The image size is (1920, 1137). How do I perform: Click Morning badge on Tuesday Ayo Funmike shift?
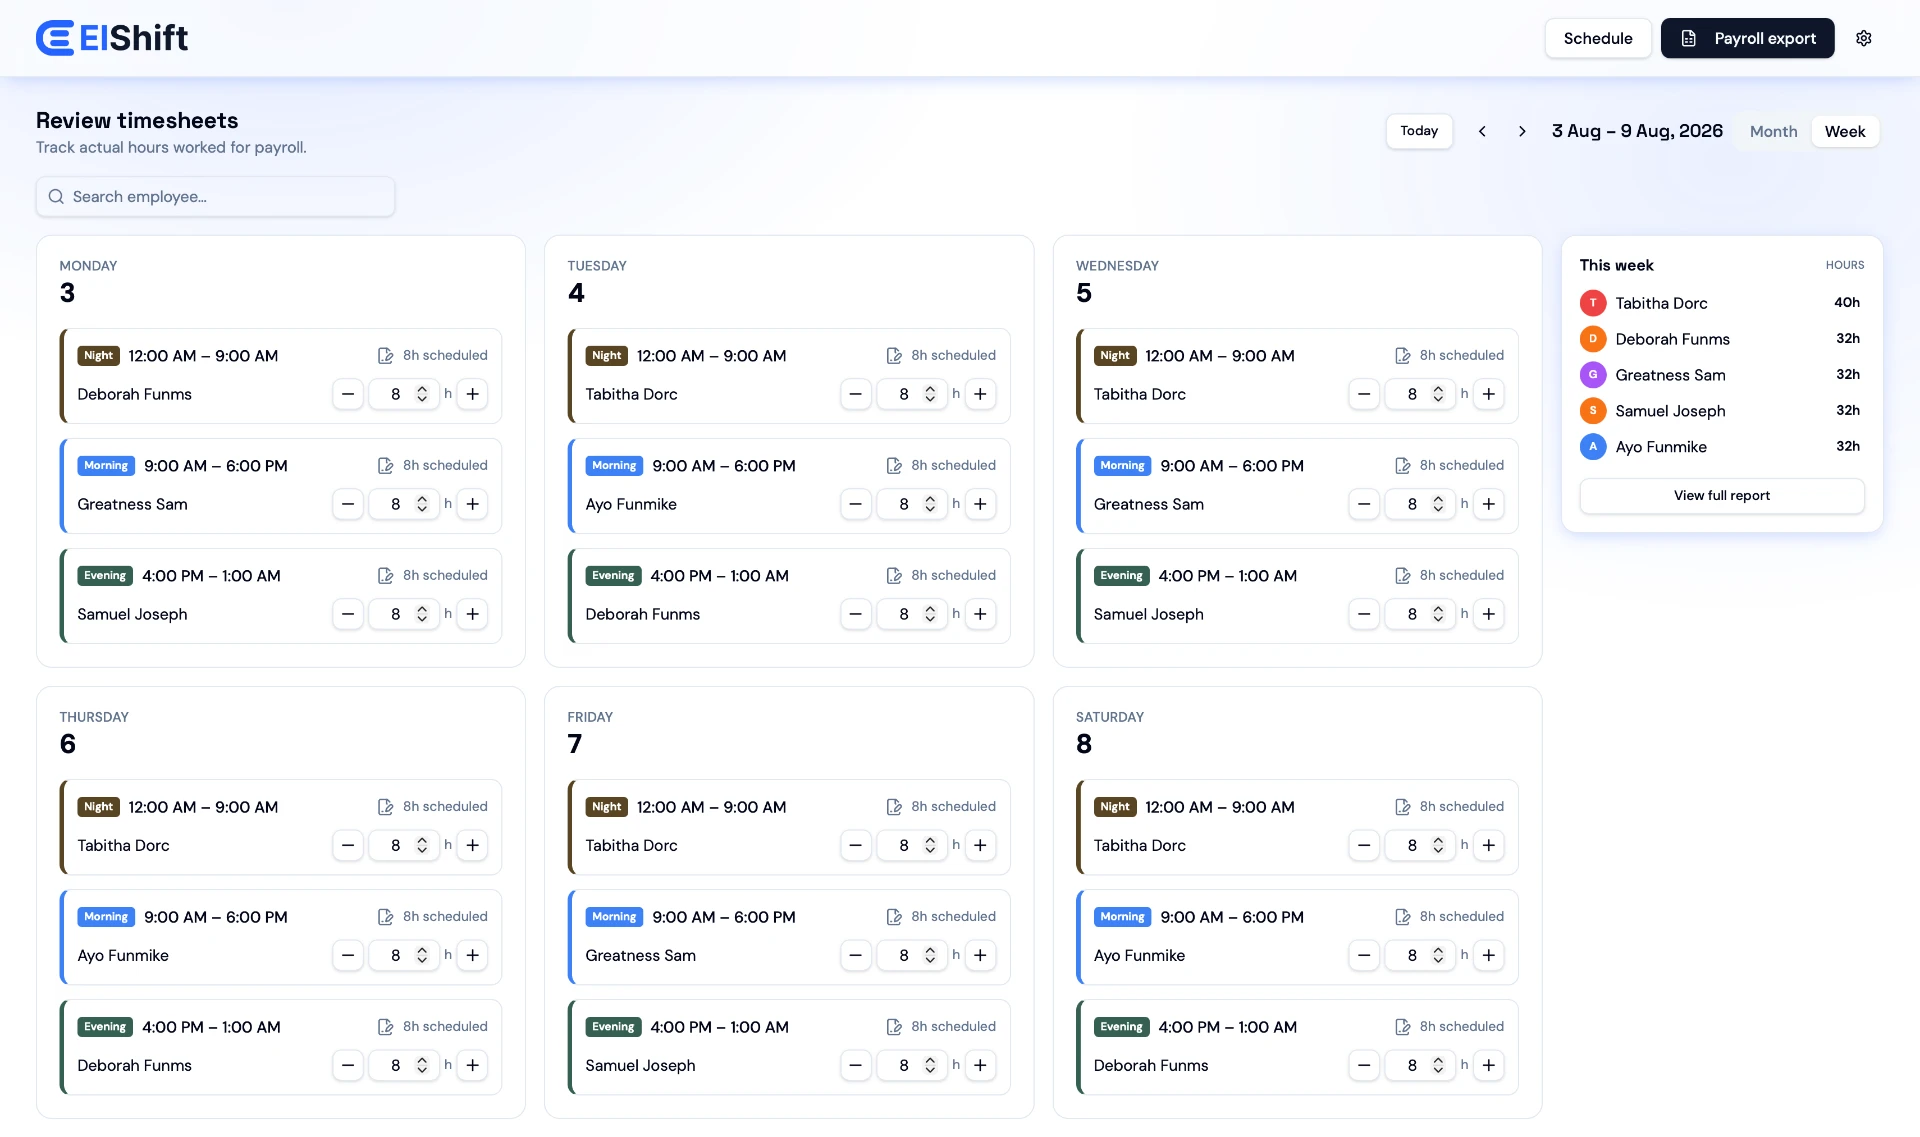point(614,465)
